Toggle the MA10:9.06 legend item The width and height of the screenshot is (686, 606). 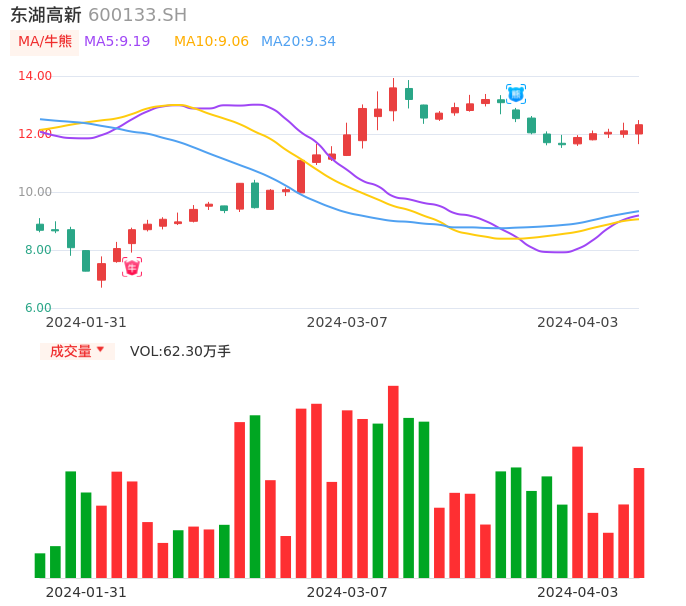coord(211,42)
